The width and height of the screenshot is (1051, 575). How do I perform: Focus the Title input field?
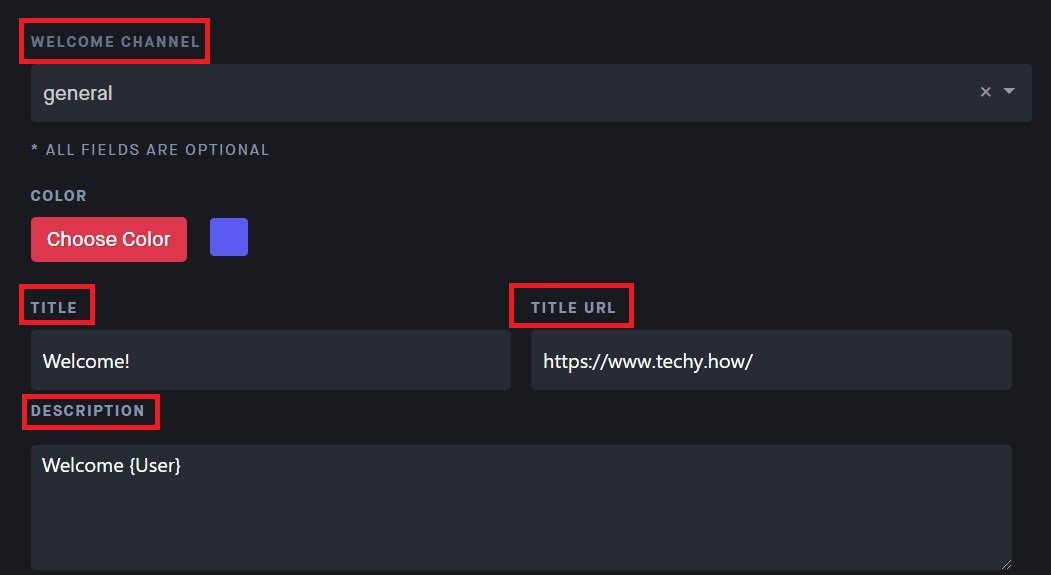pos(270,360)
